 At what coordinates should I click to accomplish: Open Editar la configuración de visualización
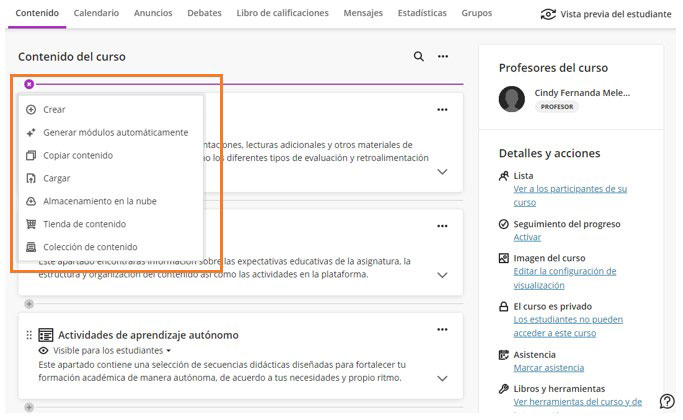click(565, 278)
